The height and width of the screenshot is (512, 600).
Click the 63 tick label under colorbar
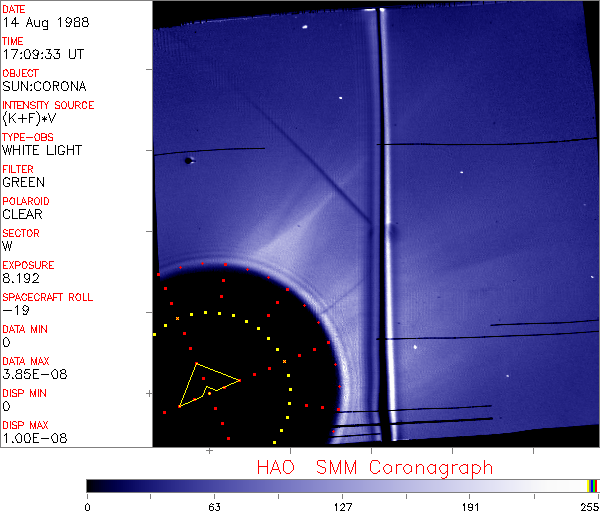[214, 505]
